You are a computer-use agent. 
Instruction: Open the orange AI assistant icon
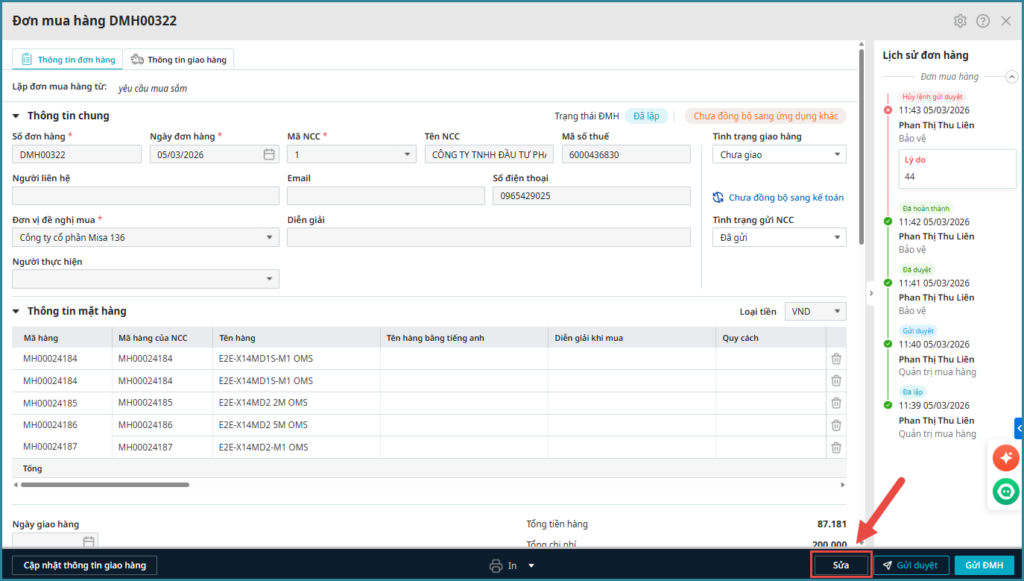point(1005,458)
